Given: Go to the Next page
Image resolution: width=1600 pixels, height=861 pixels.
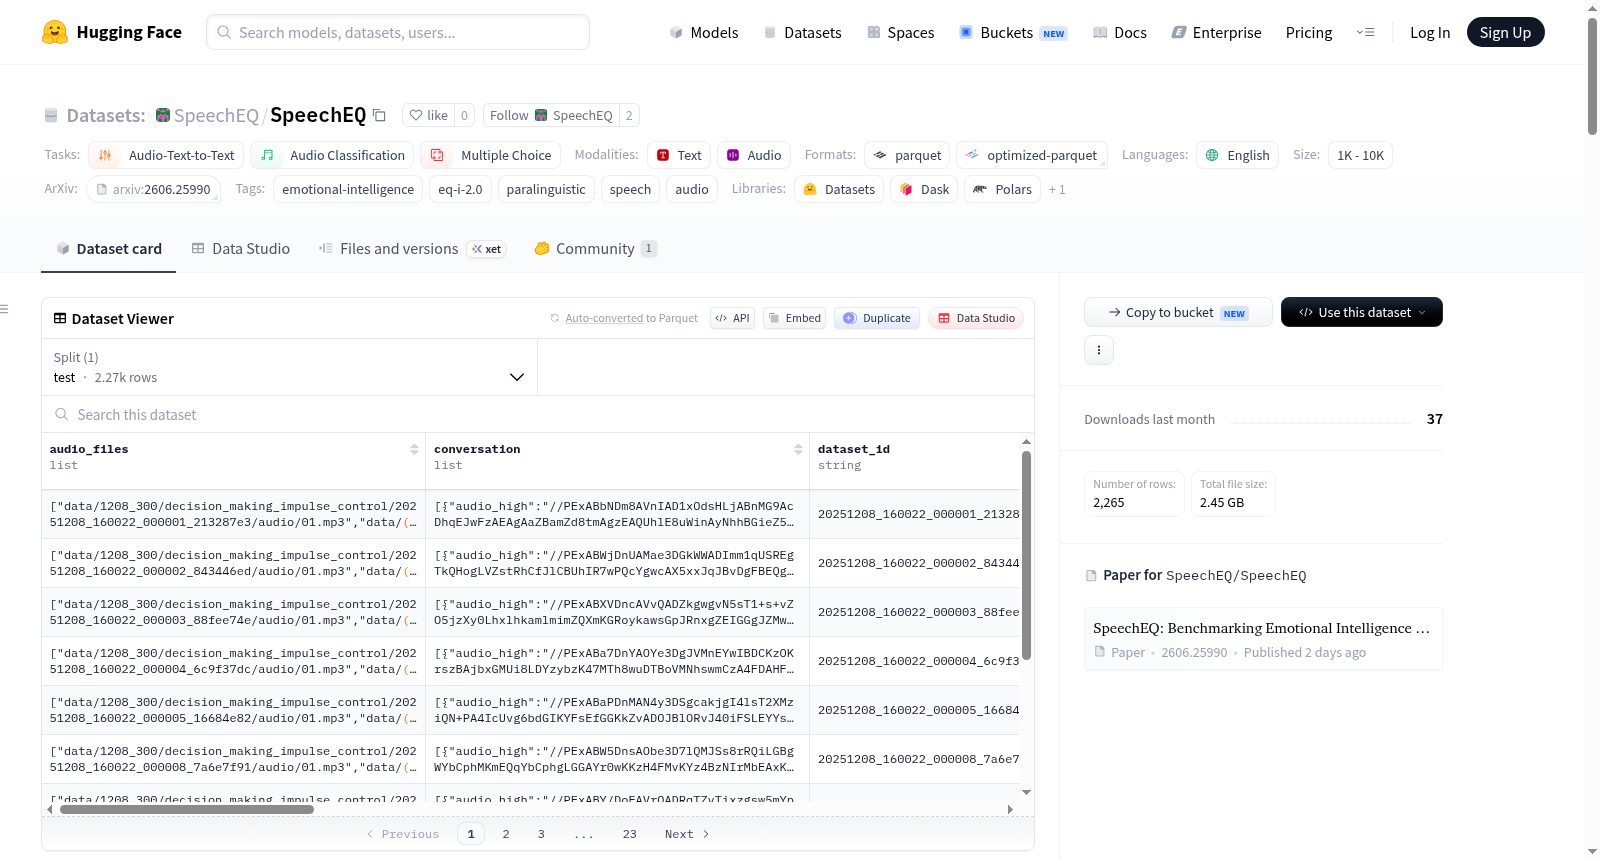Looking at the screenshot, I should click(687, 834).
